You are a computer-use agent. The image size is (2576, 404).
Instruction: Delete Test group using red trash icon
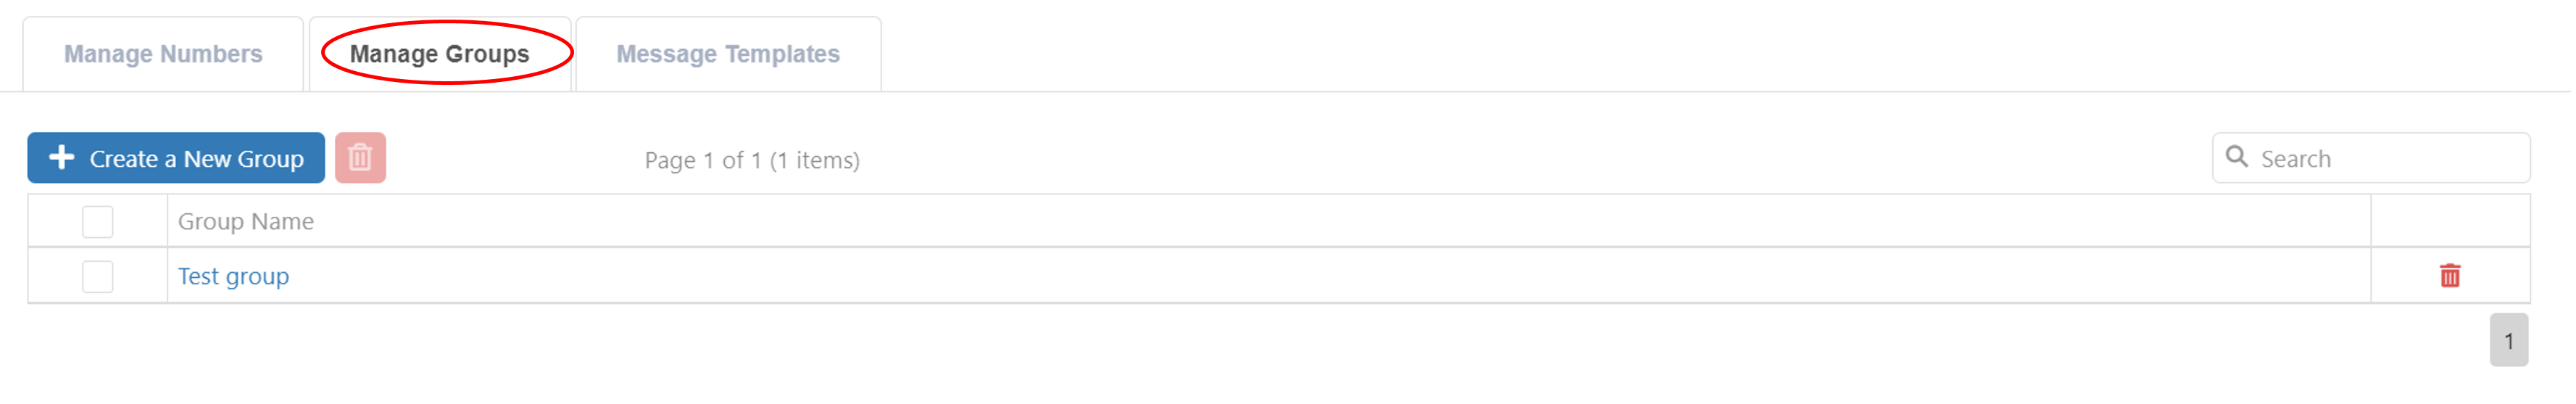pyautogui.click(x=2449, y=276)
